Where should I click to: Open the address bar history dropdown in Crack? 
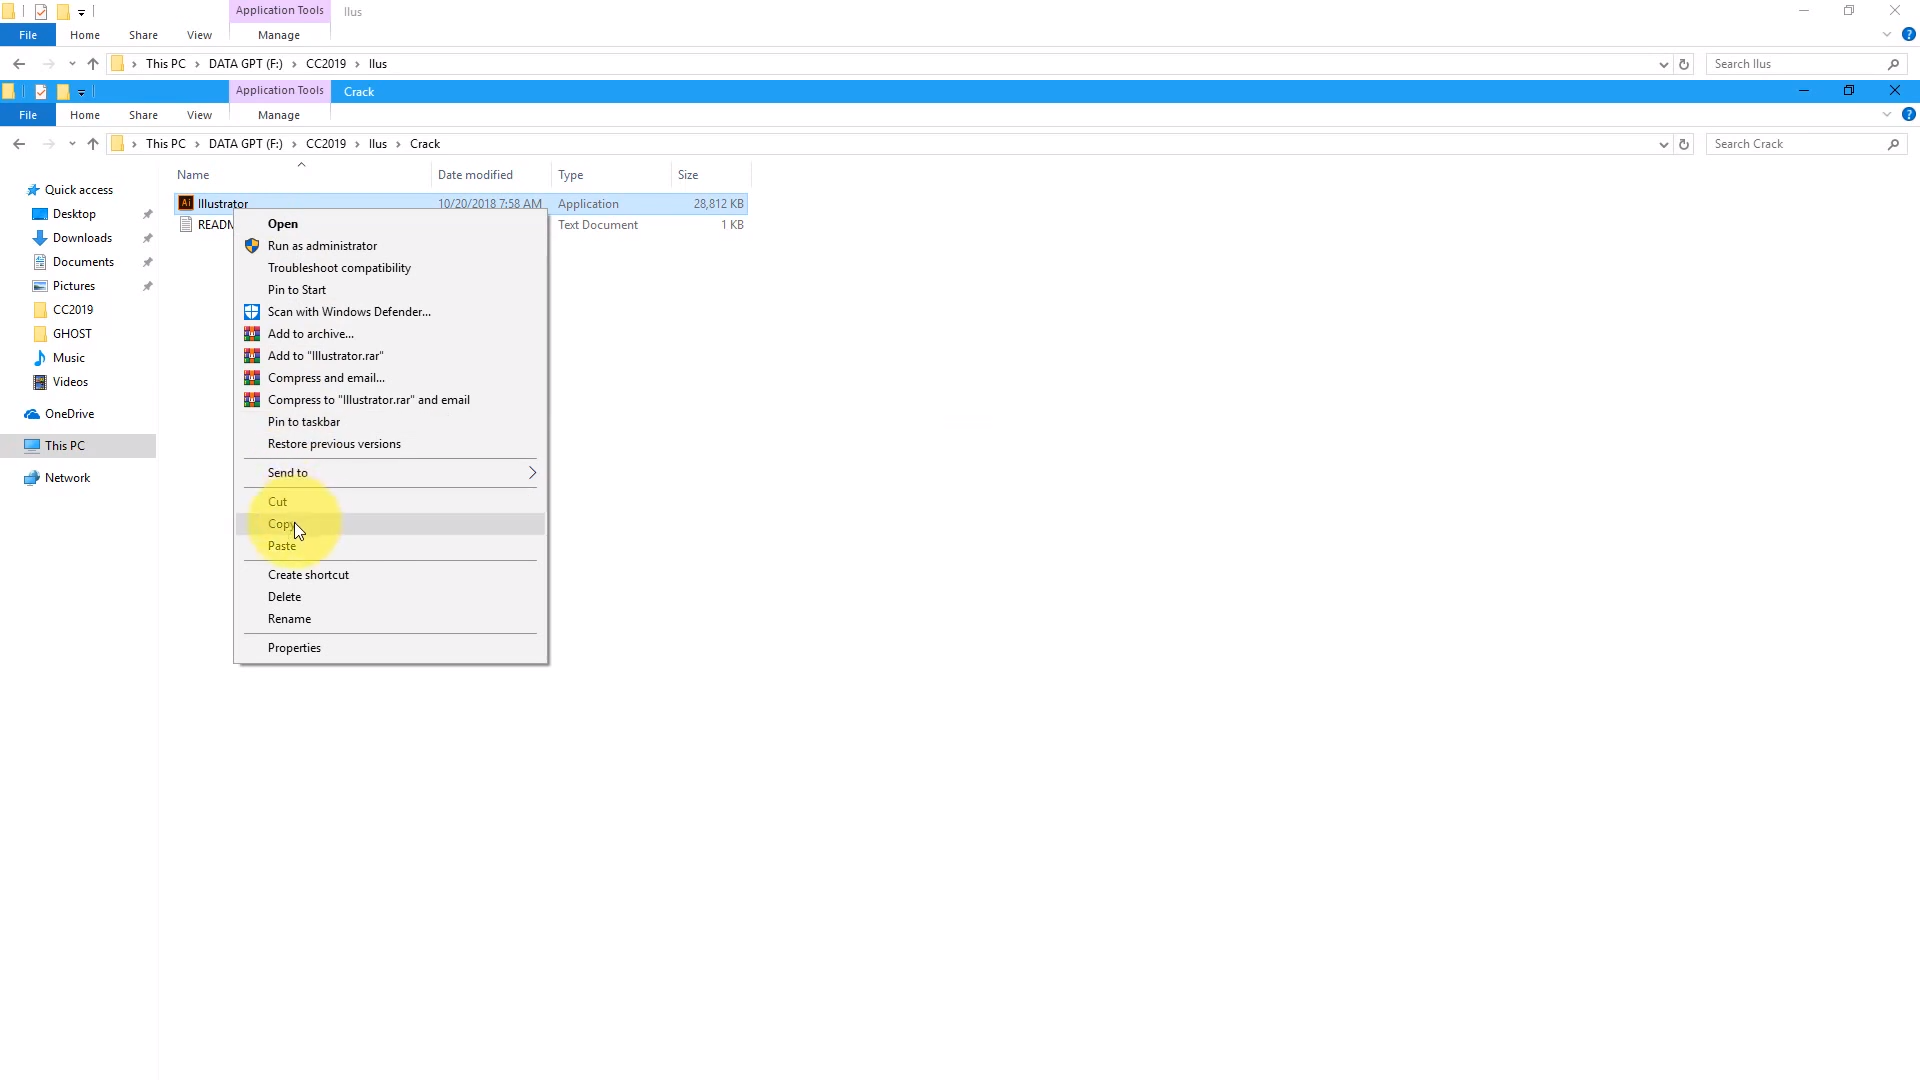point(1663,144)
